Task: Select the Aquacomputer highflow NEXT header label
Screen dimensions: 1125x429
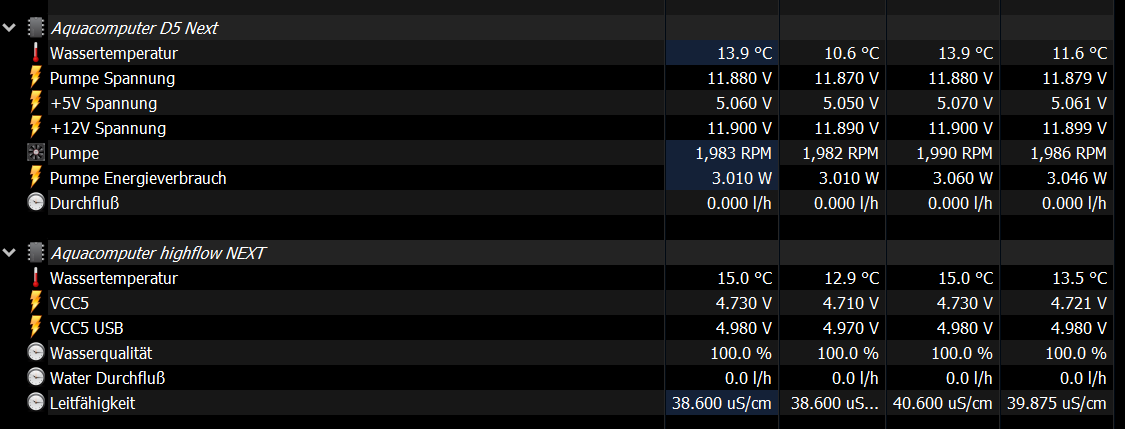Action: click(158, 253)
